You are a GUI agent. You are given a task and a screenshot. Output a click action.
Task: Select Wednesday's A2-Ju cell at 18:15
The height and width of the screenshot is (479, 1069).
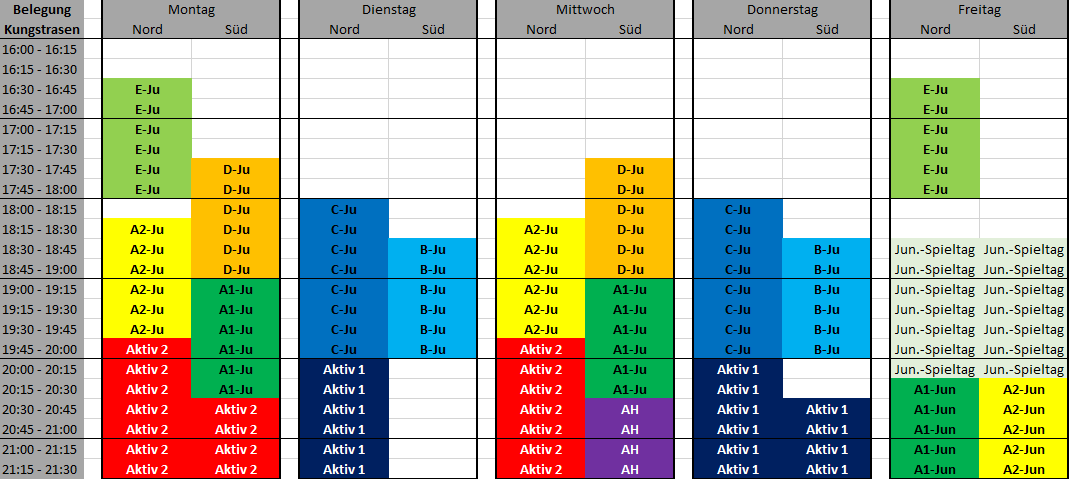(x=541, y=230)
